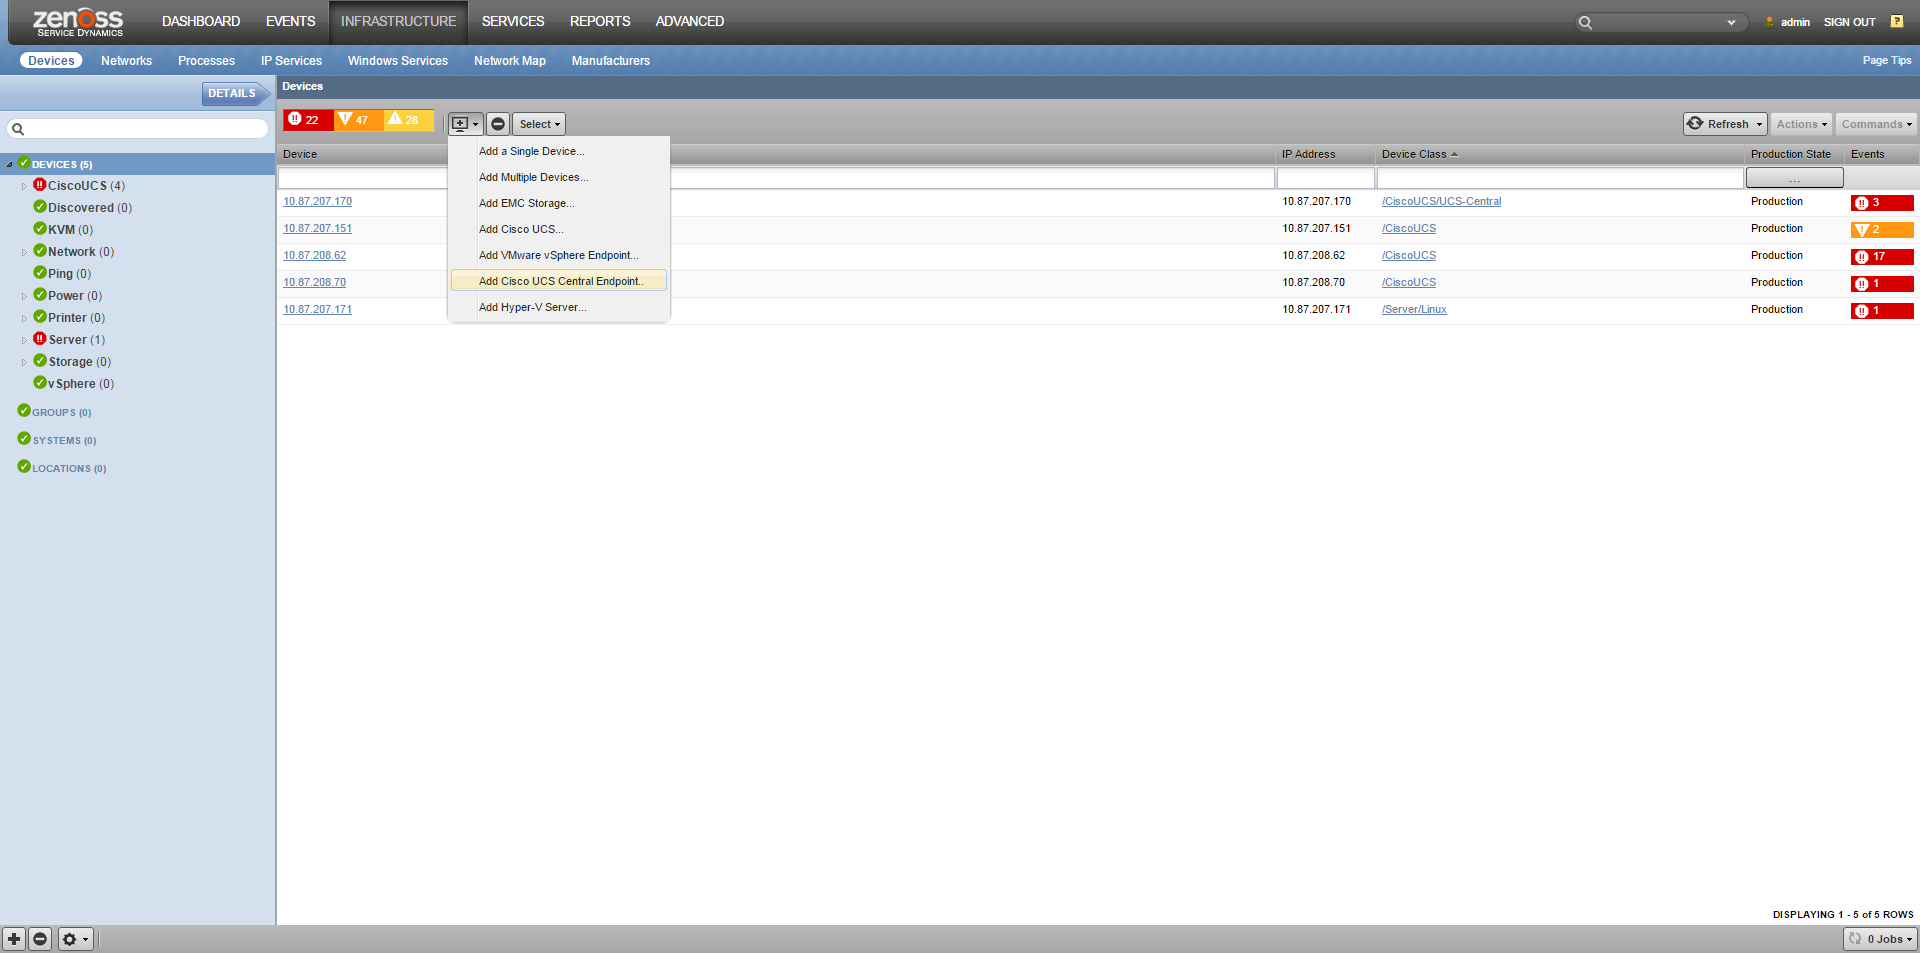Image resolution: width=1920 pixels, height=953 pixels.
Task: Choose Add Hyper-V Server menu item
Action: (559, 307)
